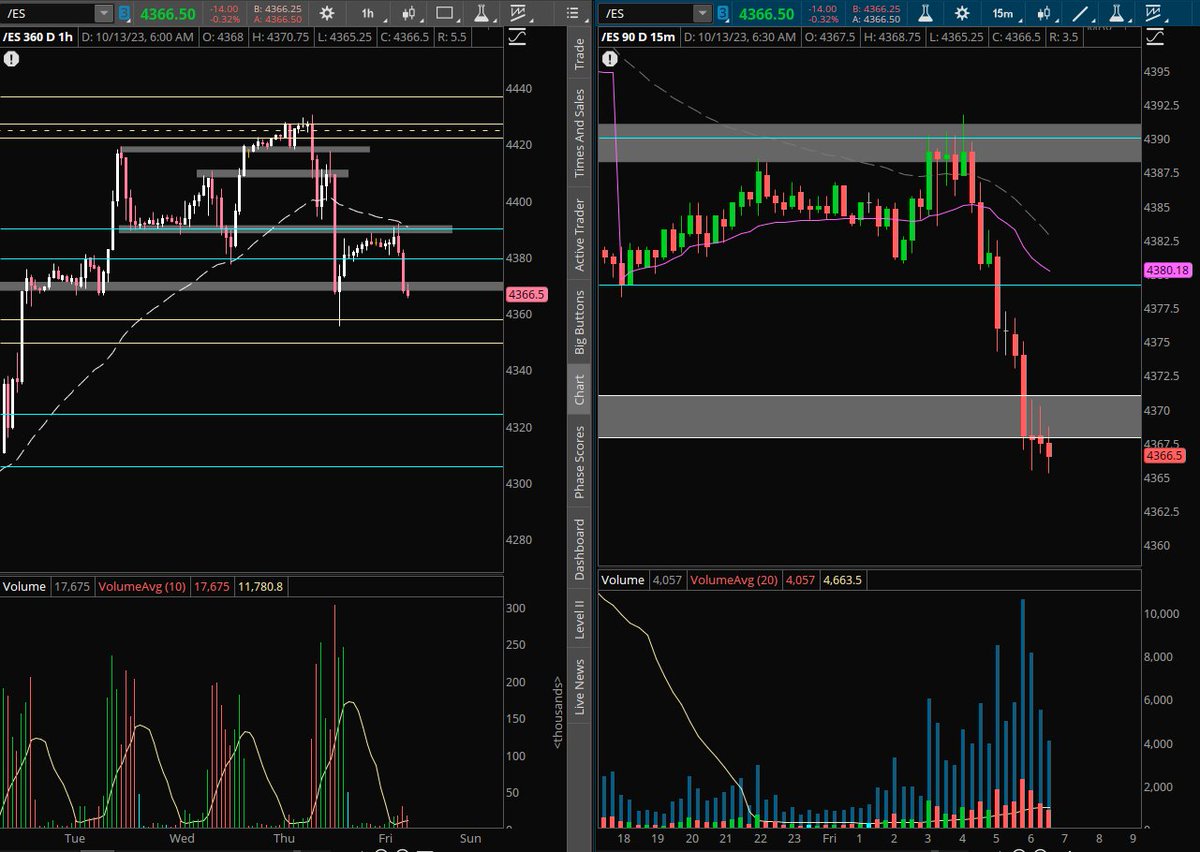Open rectangle drawing tool in left chart
The height and width of the screenshot is (852, 1200).
click(445, 13)
